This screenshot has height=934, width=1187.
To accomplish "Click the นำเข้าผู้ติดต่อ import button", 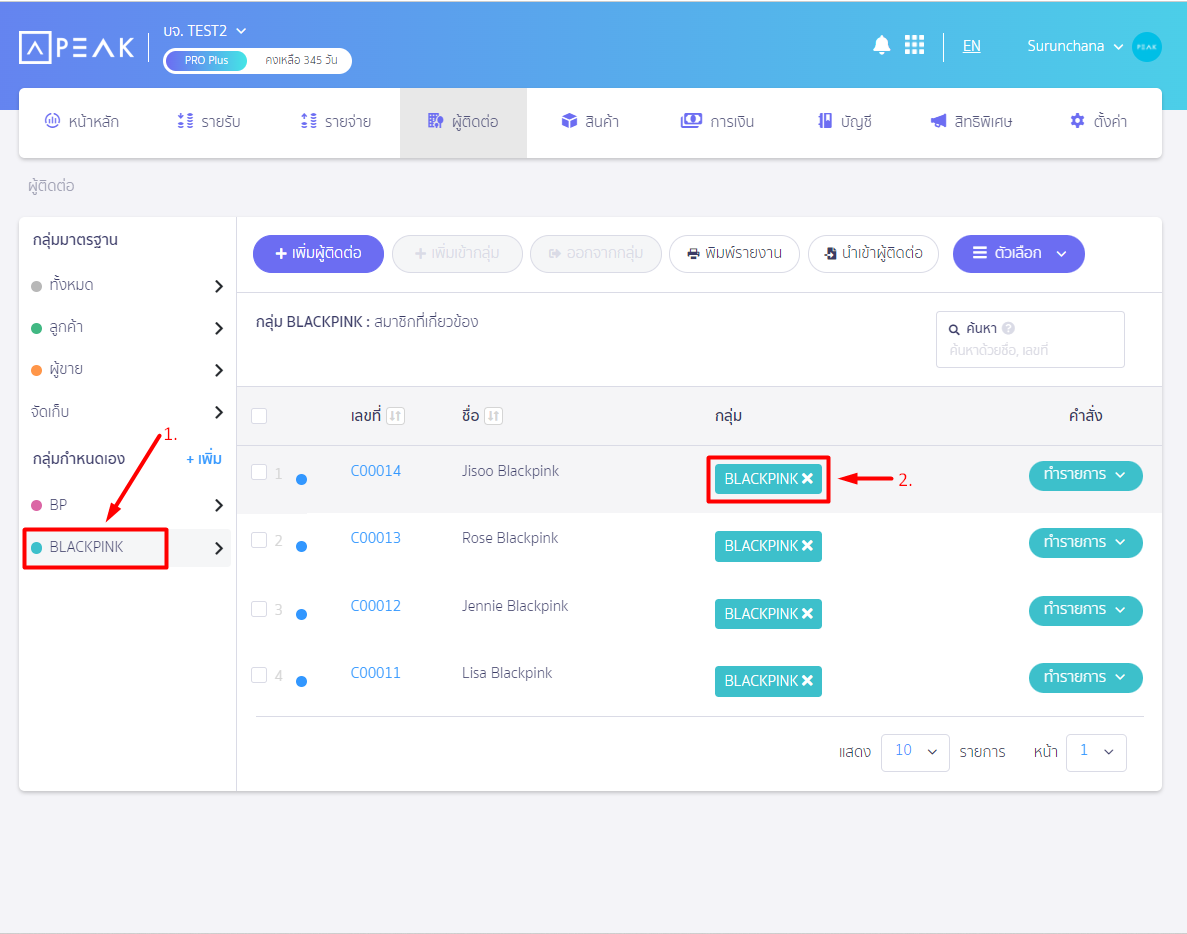I will tap(874, 254).
